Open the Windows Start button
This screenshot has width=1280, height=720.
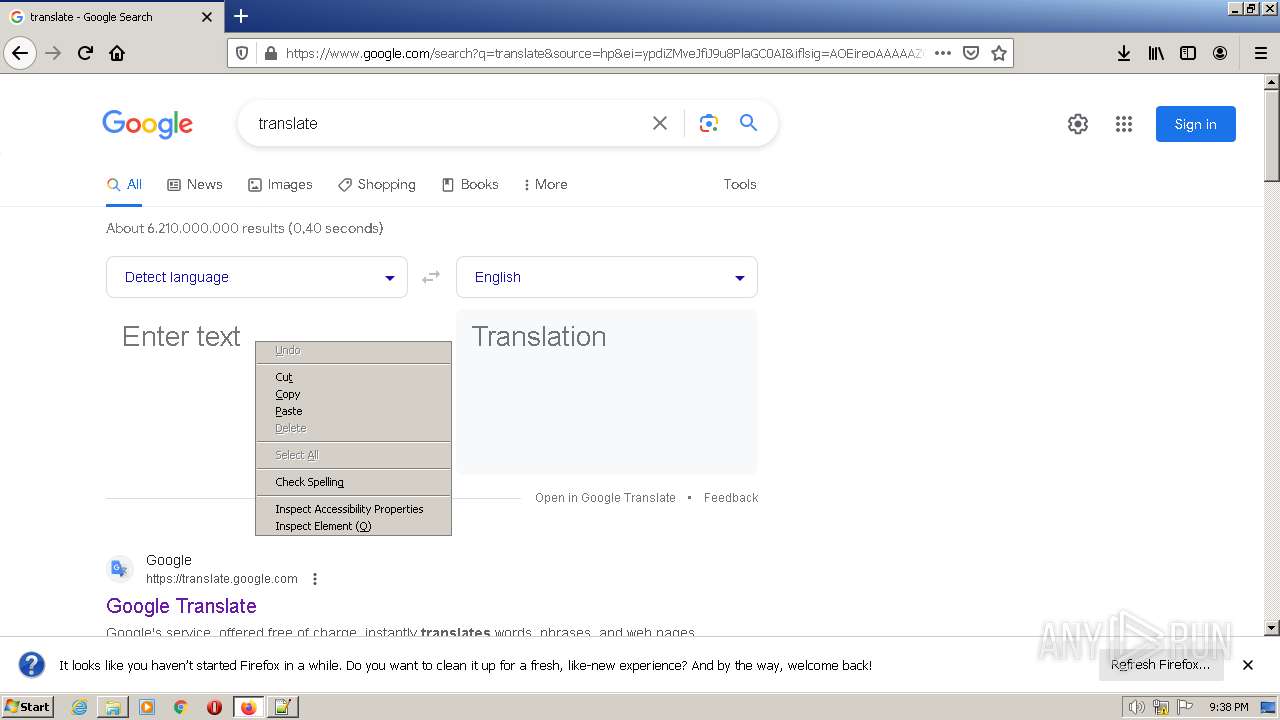pos(28,707)
